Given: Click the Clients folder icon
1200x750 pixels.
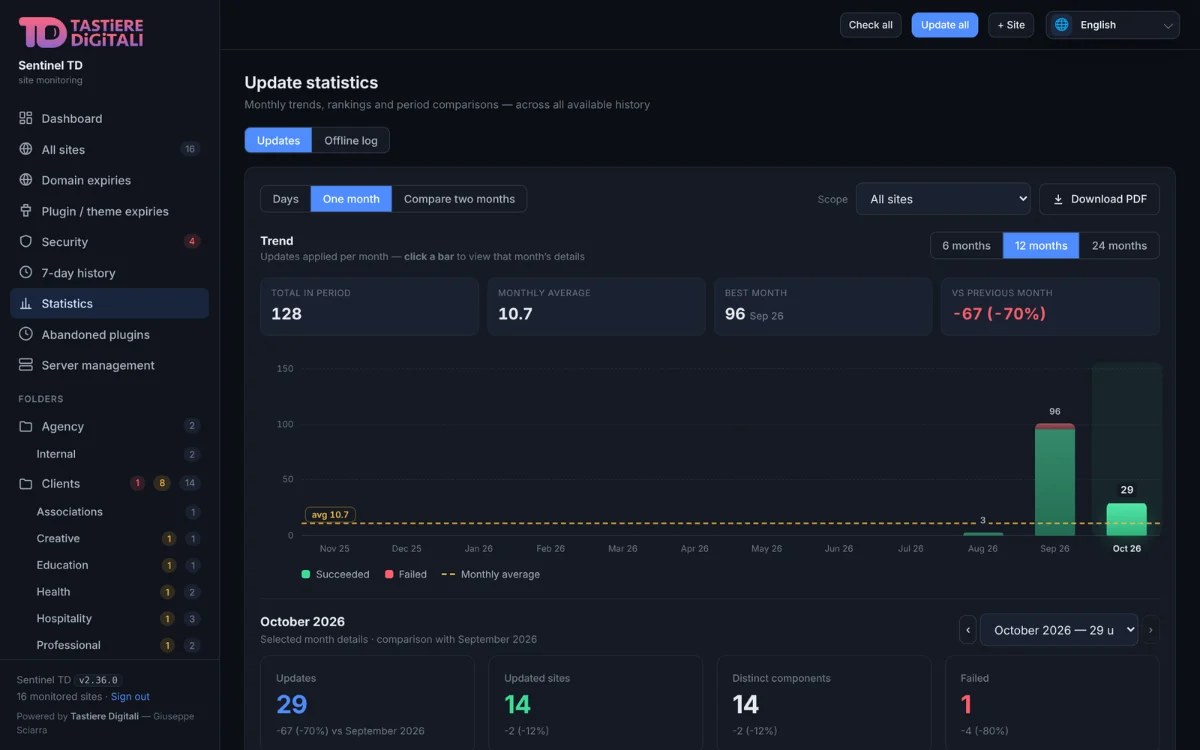Looking at the screenshot, I should (x=26, y=483).
